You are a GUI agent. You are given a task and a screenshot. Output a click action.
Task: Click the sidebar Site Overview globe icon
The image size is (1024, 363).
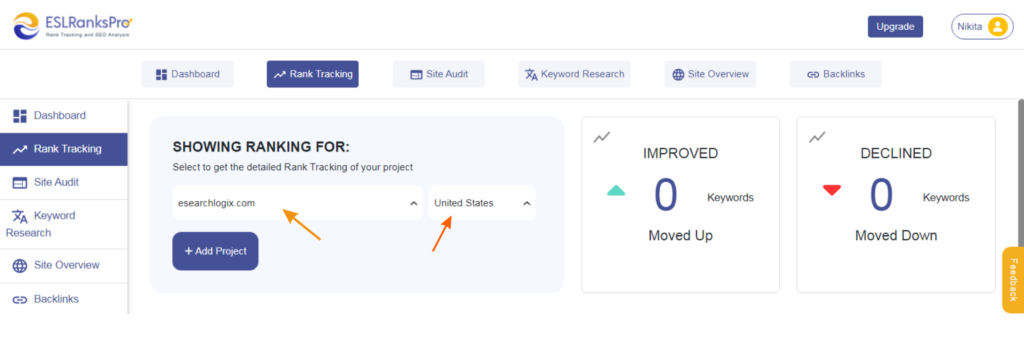point(20,266)
